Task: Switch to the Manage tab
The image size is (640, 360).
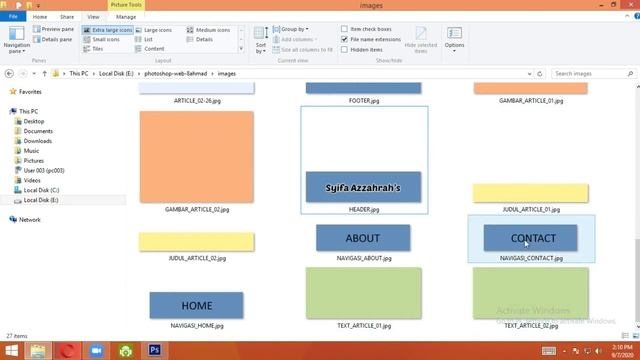Action: click(126, 17)
